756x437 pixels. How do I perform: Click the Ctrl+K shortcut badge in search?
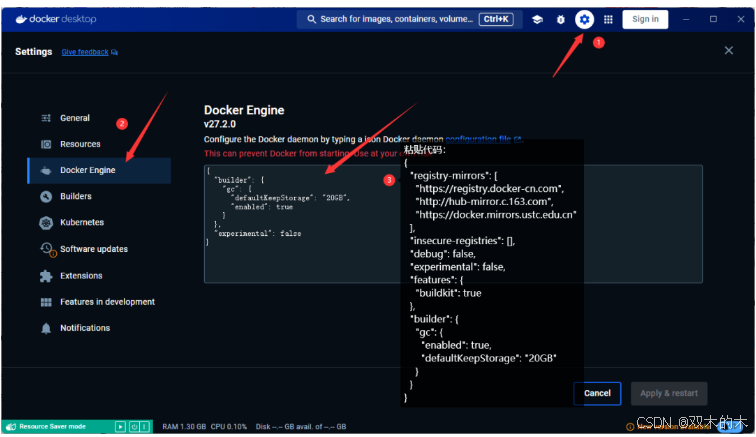click(x=496, y=19)
